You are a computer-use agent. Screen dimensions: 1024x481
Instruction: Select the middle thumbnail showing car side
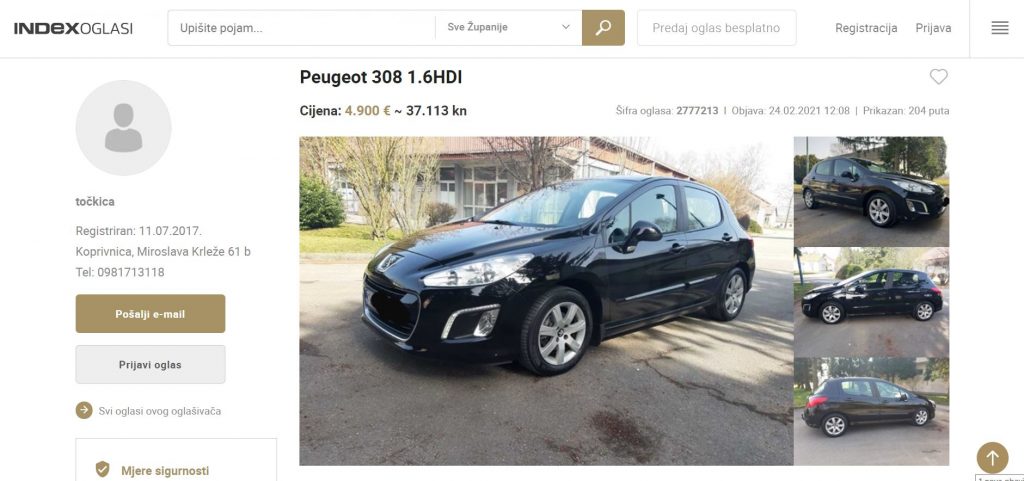[x=871, y=302]
